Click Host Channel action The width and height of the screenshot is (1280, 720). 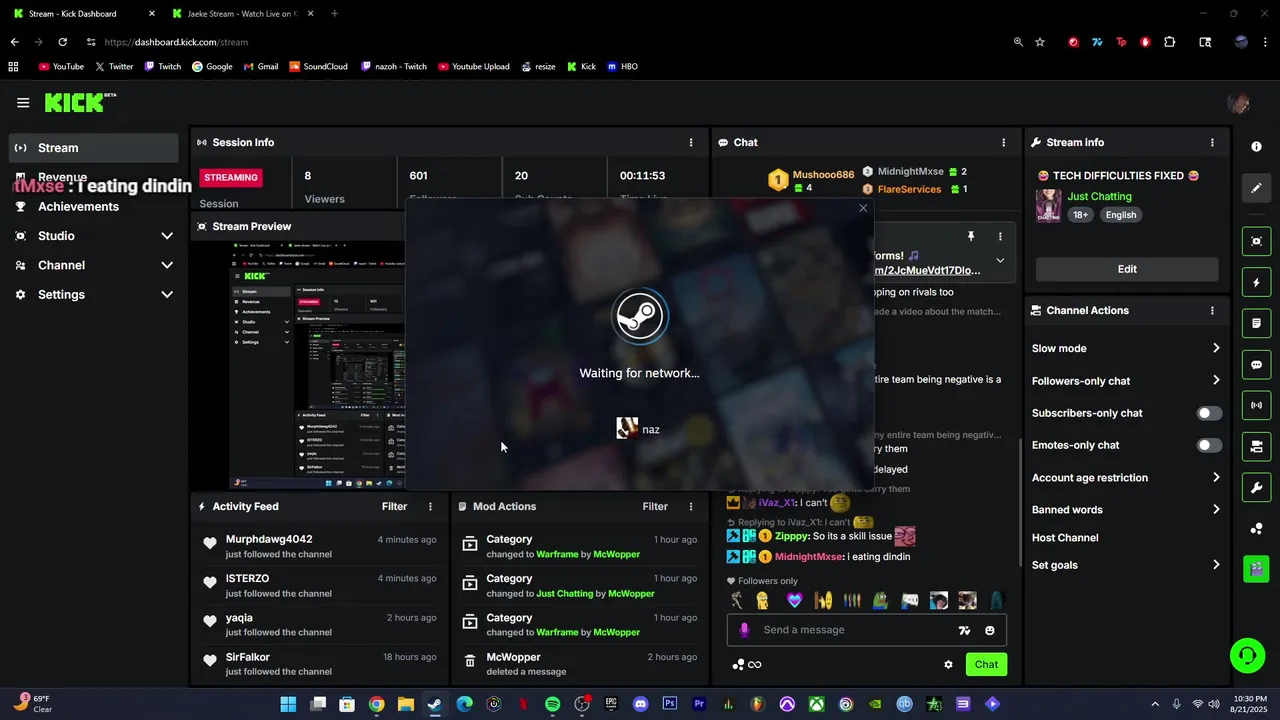click(x=1065, y=537)
